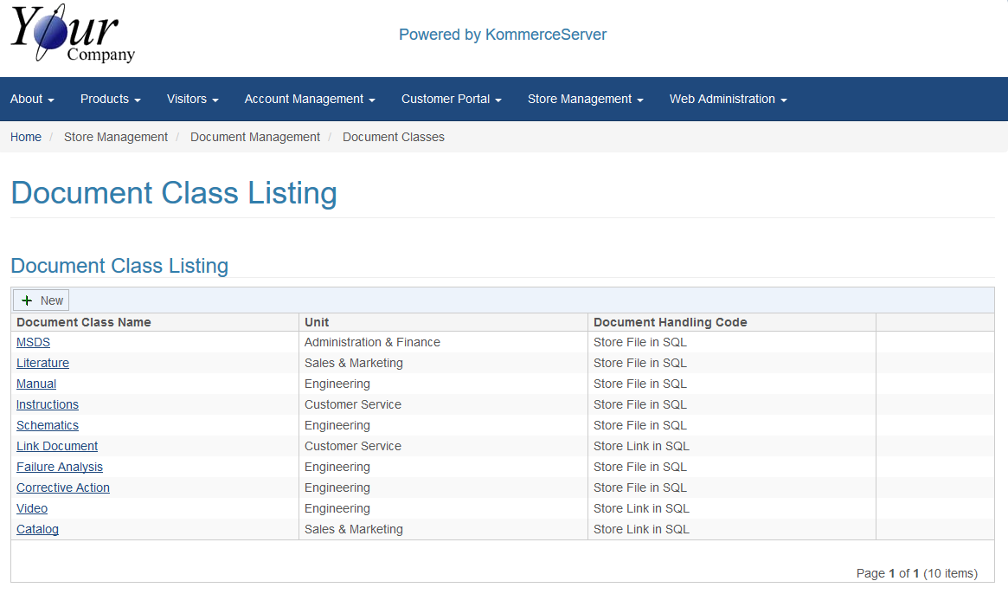Open the Literature document class
This screenshot has height=594, width=1008.
[43, 363]
